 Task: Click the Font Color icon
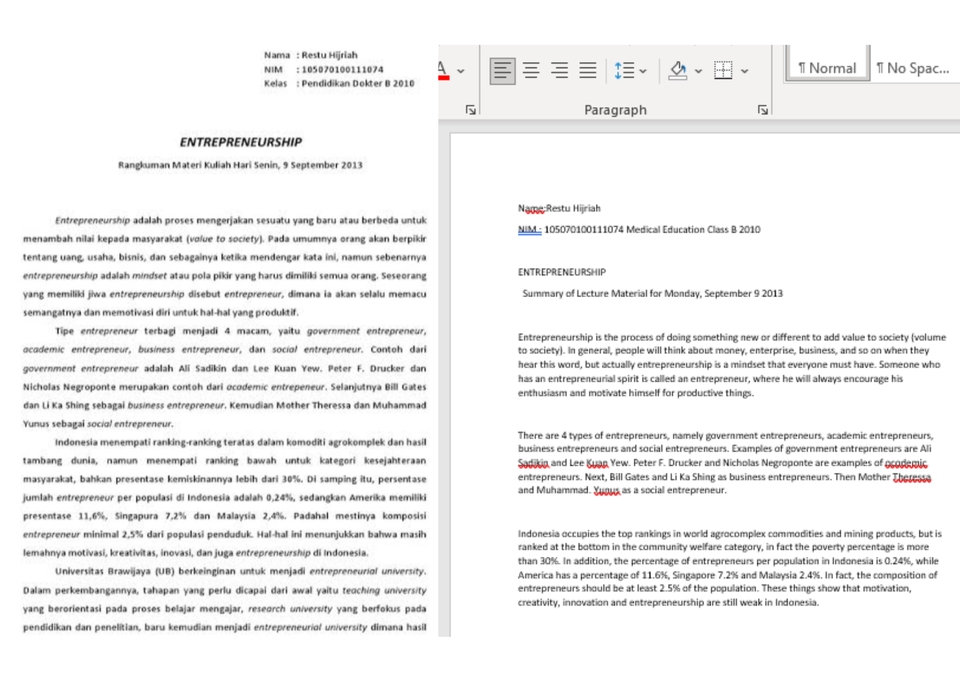tap(443, 70)
